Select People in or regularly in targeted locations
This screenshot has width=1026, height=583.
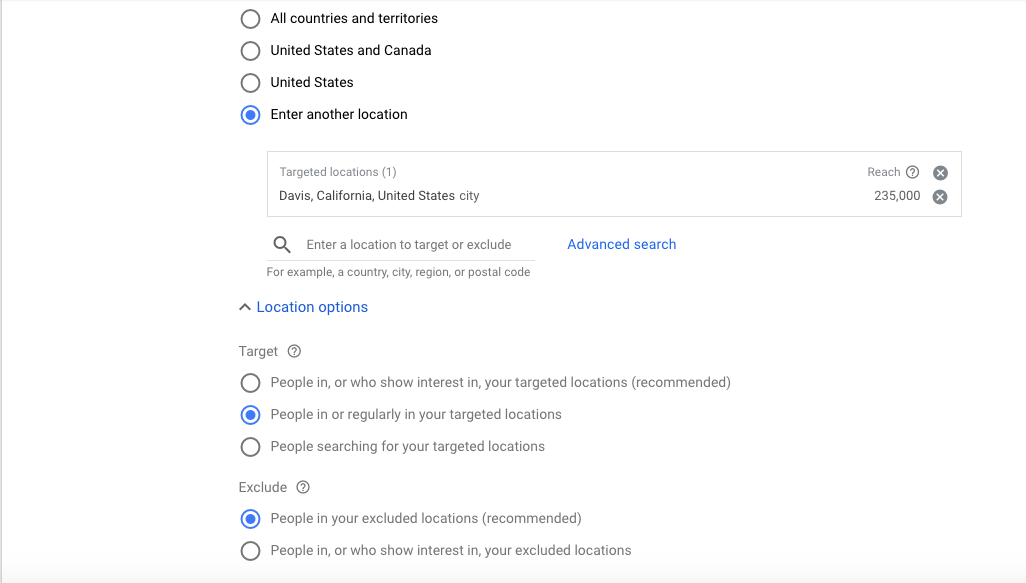point(250,414)
